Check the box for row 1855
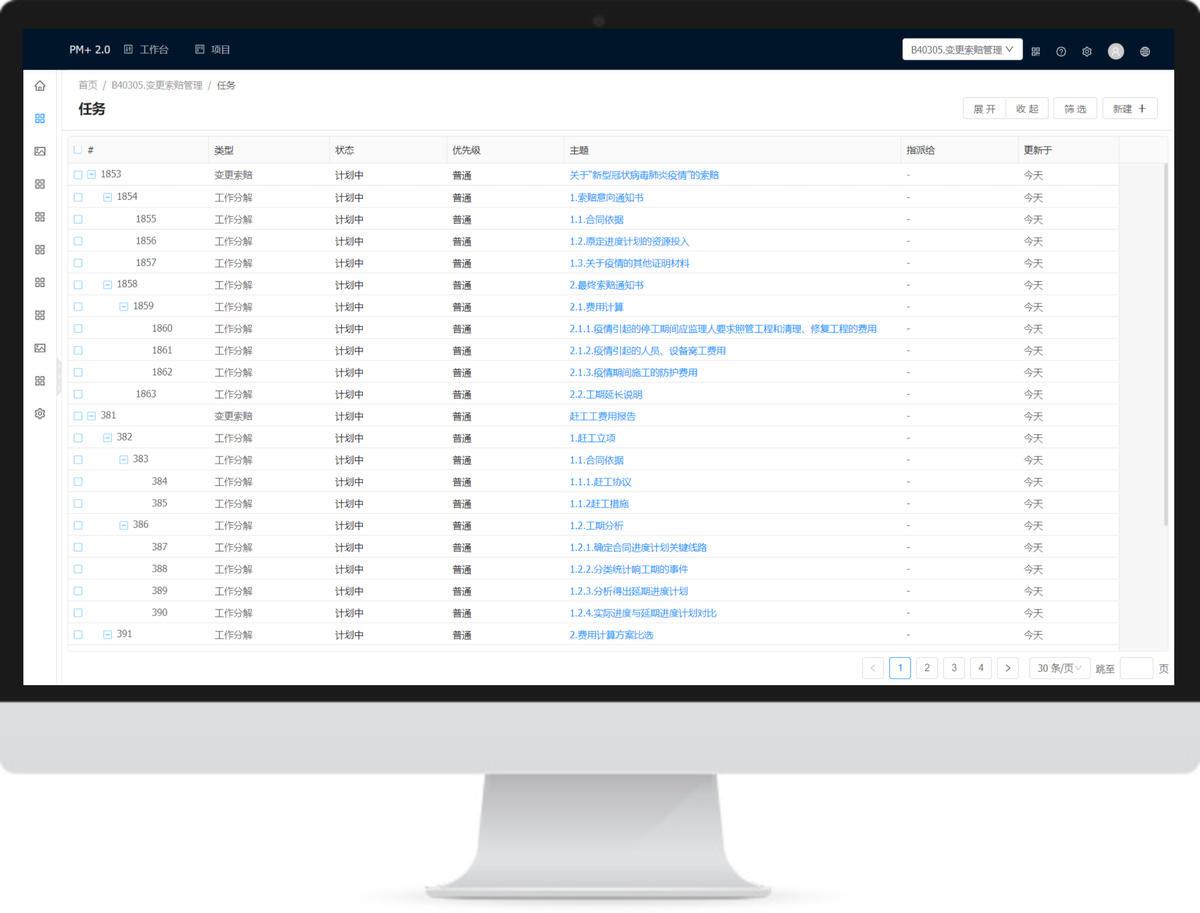Screen dimensions: 1200x913 78,219
